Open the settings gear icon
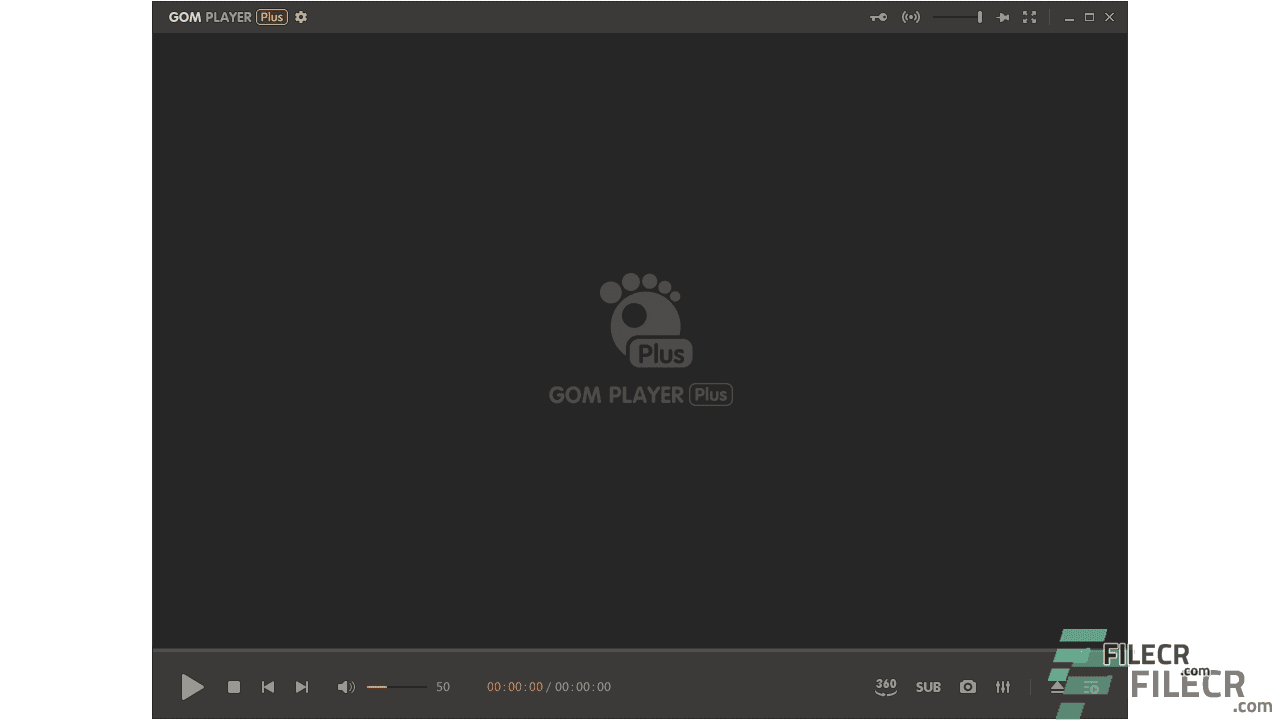This screenshot has width=1280, height=720. 301,17
